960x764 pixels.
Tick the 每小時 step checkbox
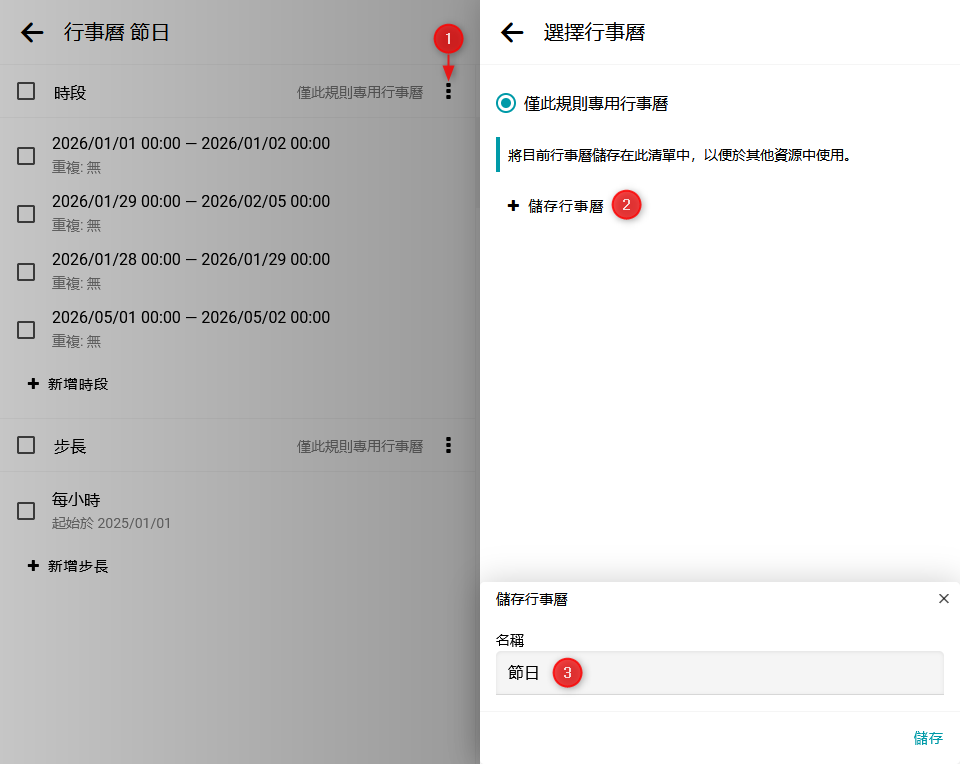coord(26,511)
